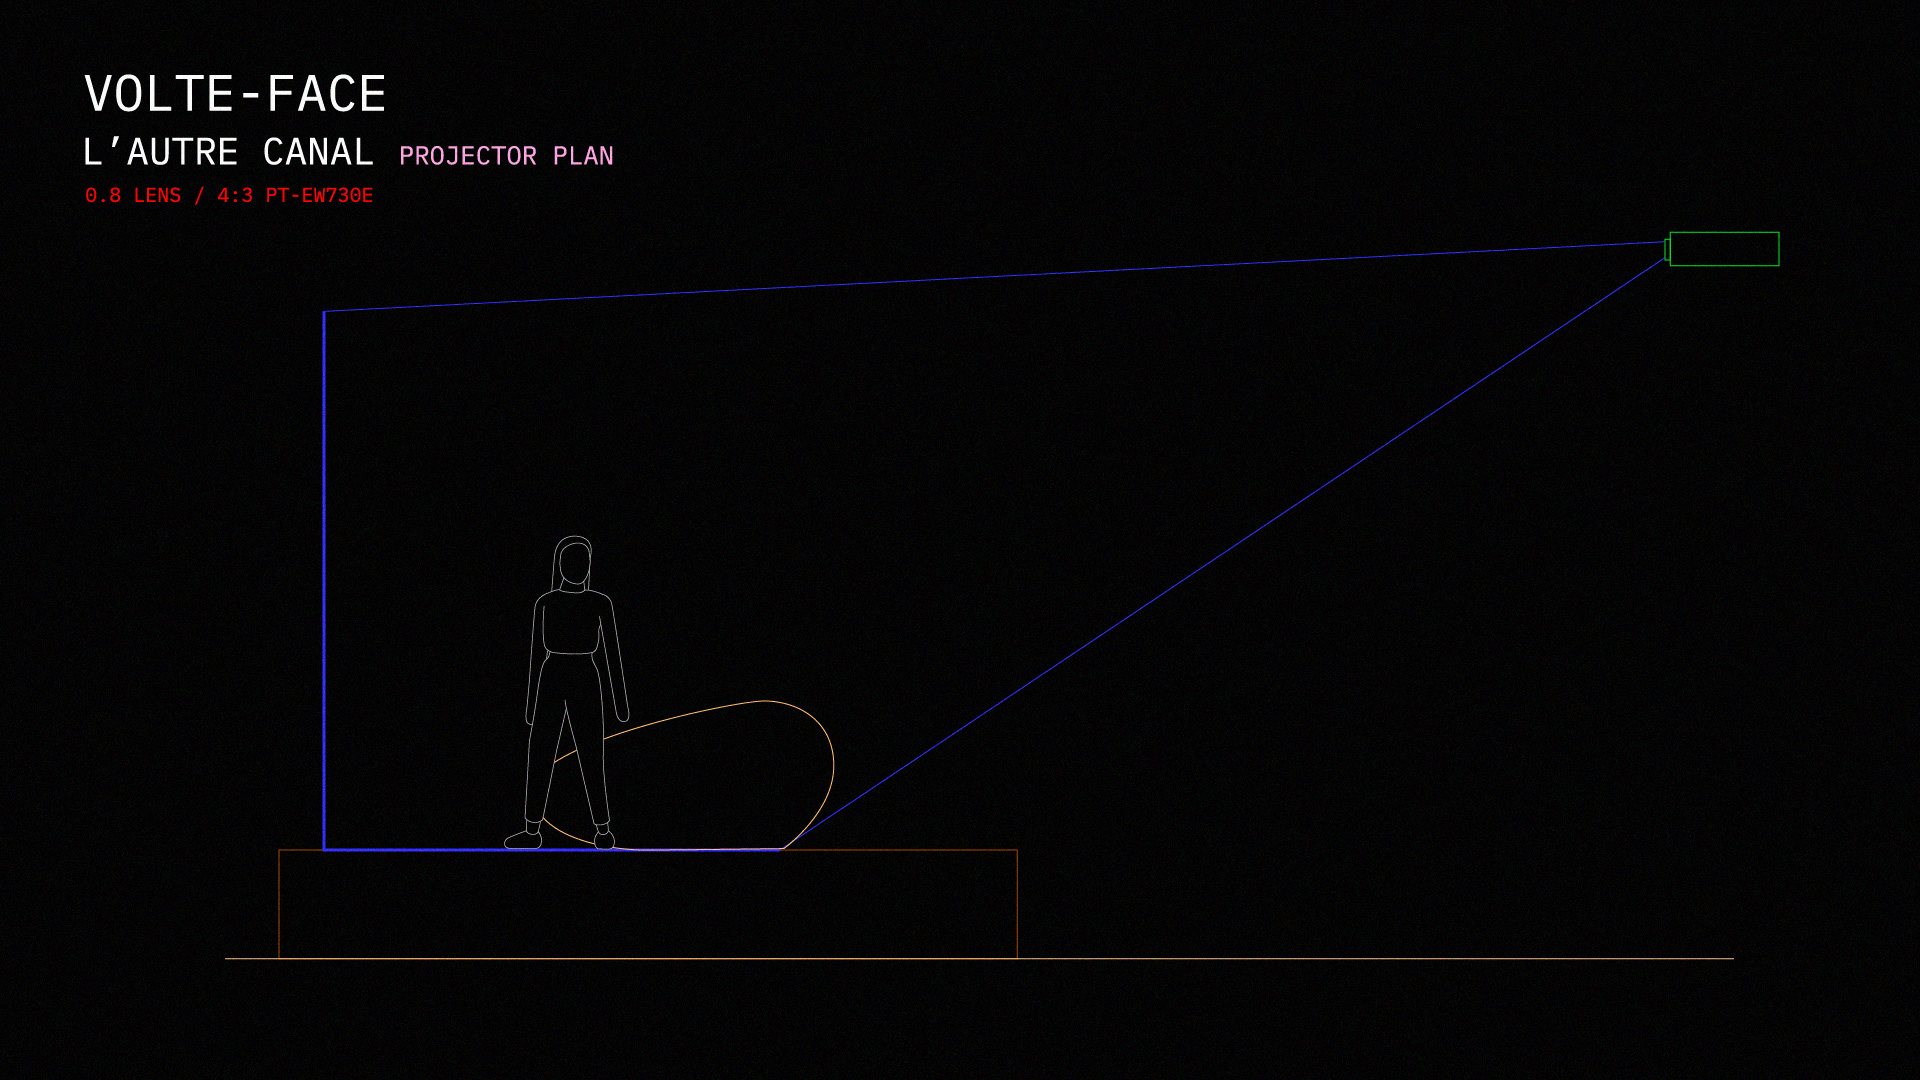Click the standing figure's head

click(x=574, y=563)
